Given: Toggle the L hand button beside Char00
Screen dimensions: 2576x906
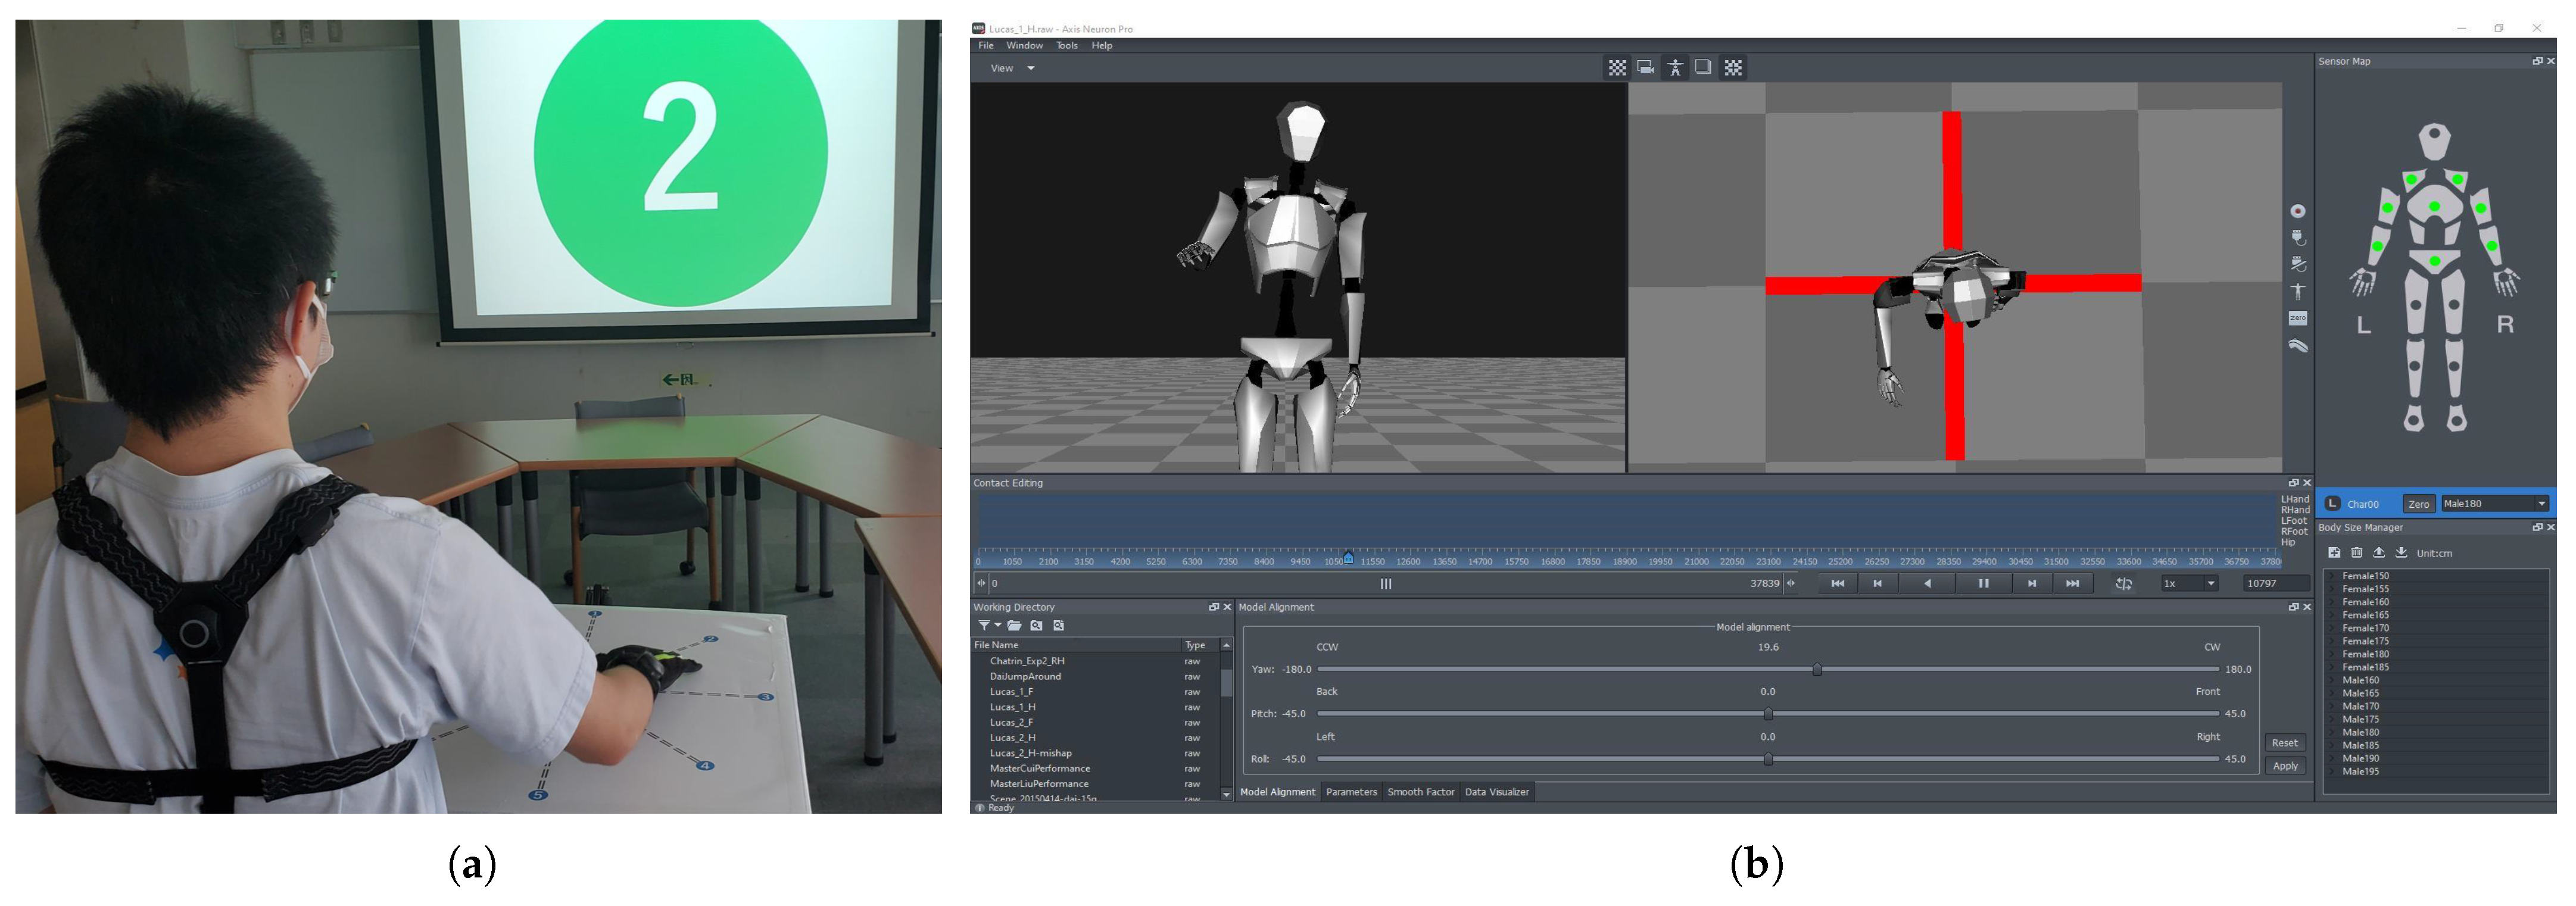Looking at the screenshot, I should coord(2333,504).
